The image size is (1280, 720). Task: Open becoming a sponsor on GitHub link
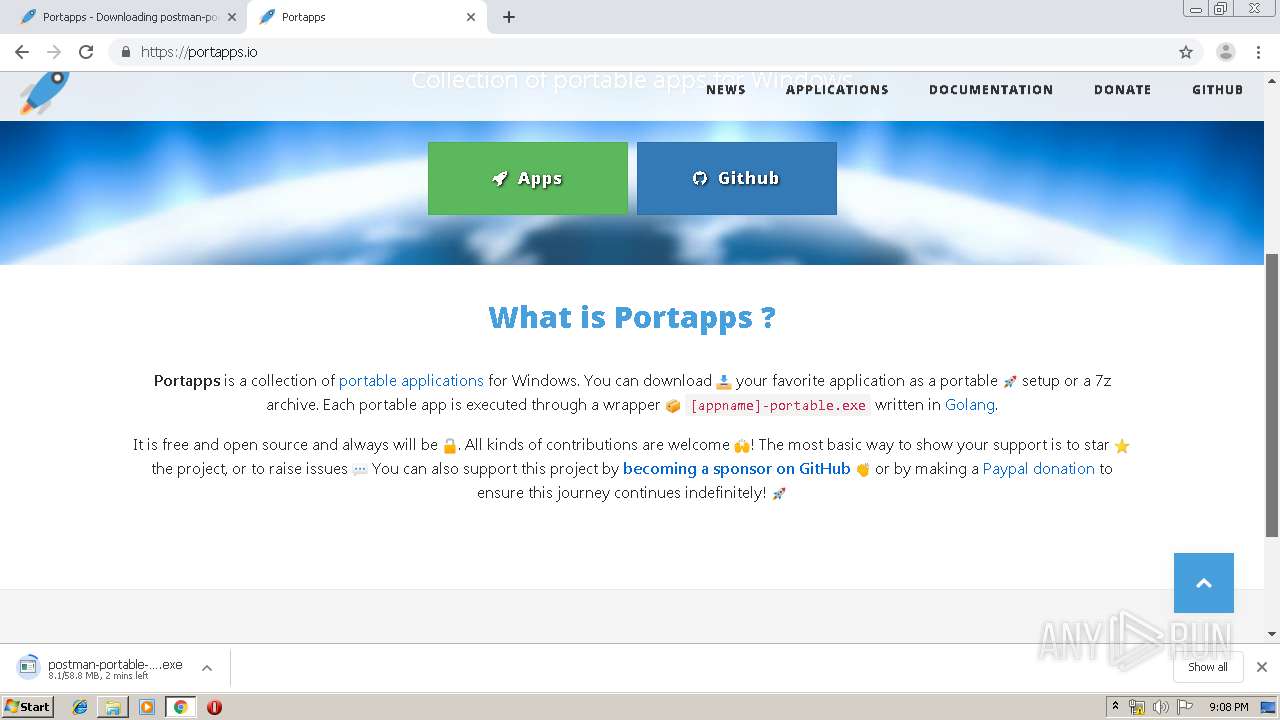tap(736, 469)
